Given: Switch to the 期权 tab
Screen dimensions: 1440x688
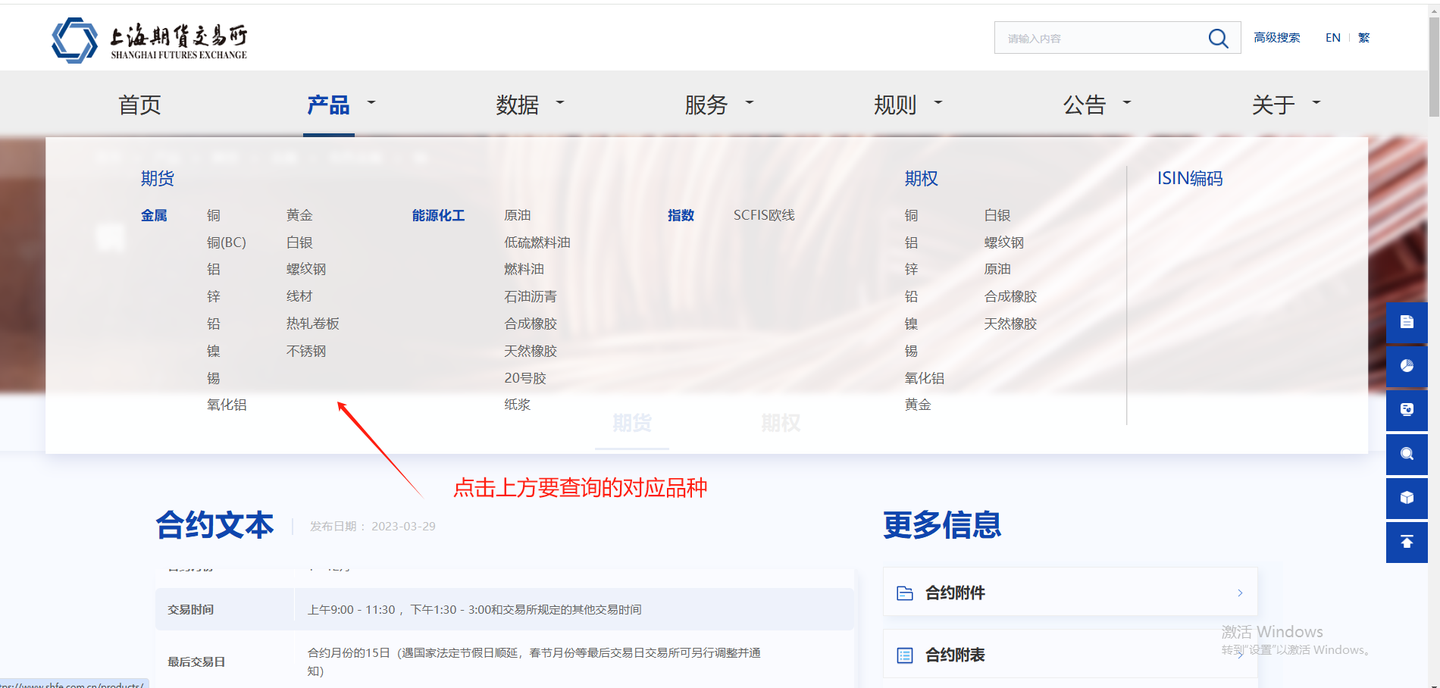Looking at the screenshot, I should click(x=782, y=423).
